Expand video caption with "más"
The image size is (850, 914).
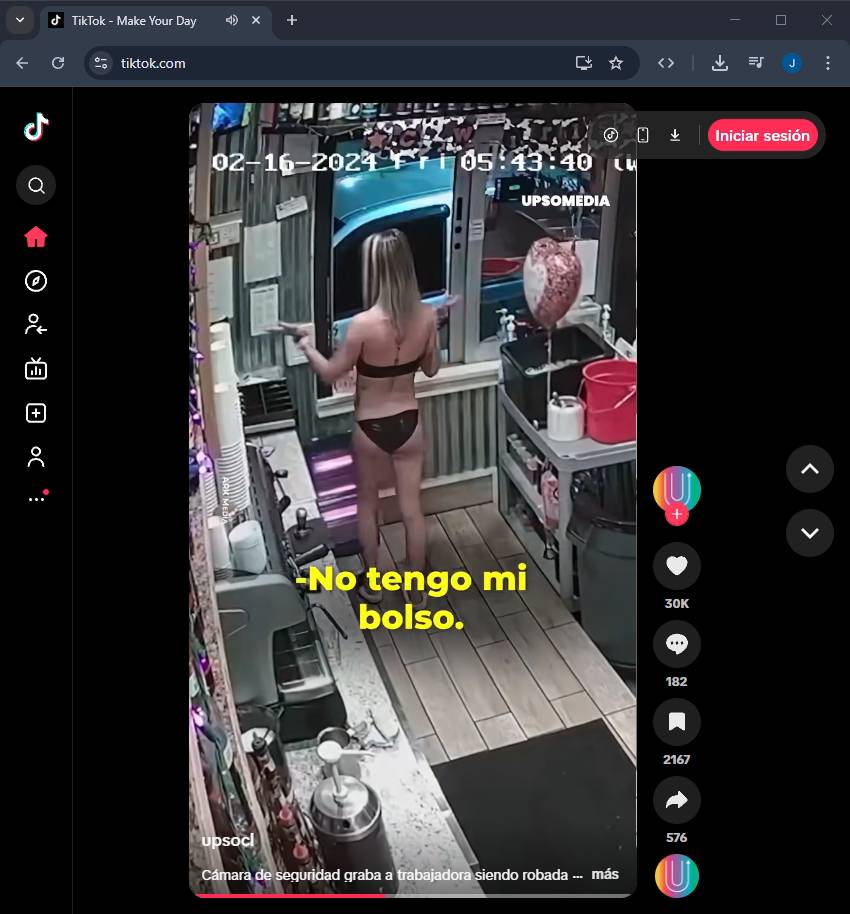[x=605, y=874]
